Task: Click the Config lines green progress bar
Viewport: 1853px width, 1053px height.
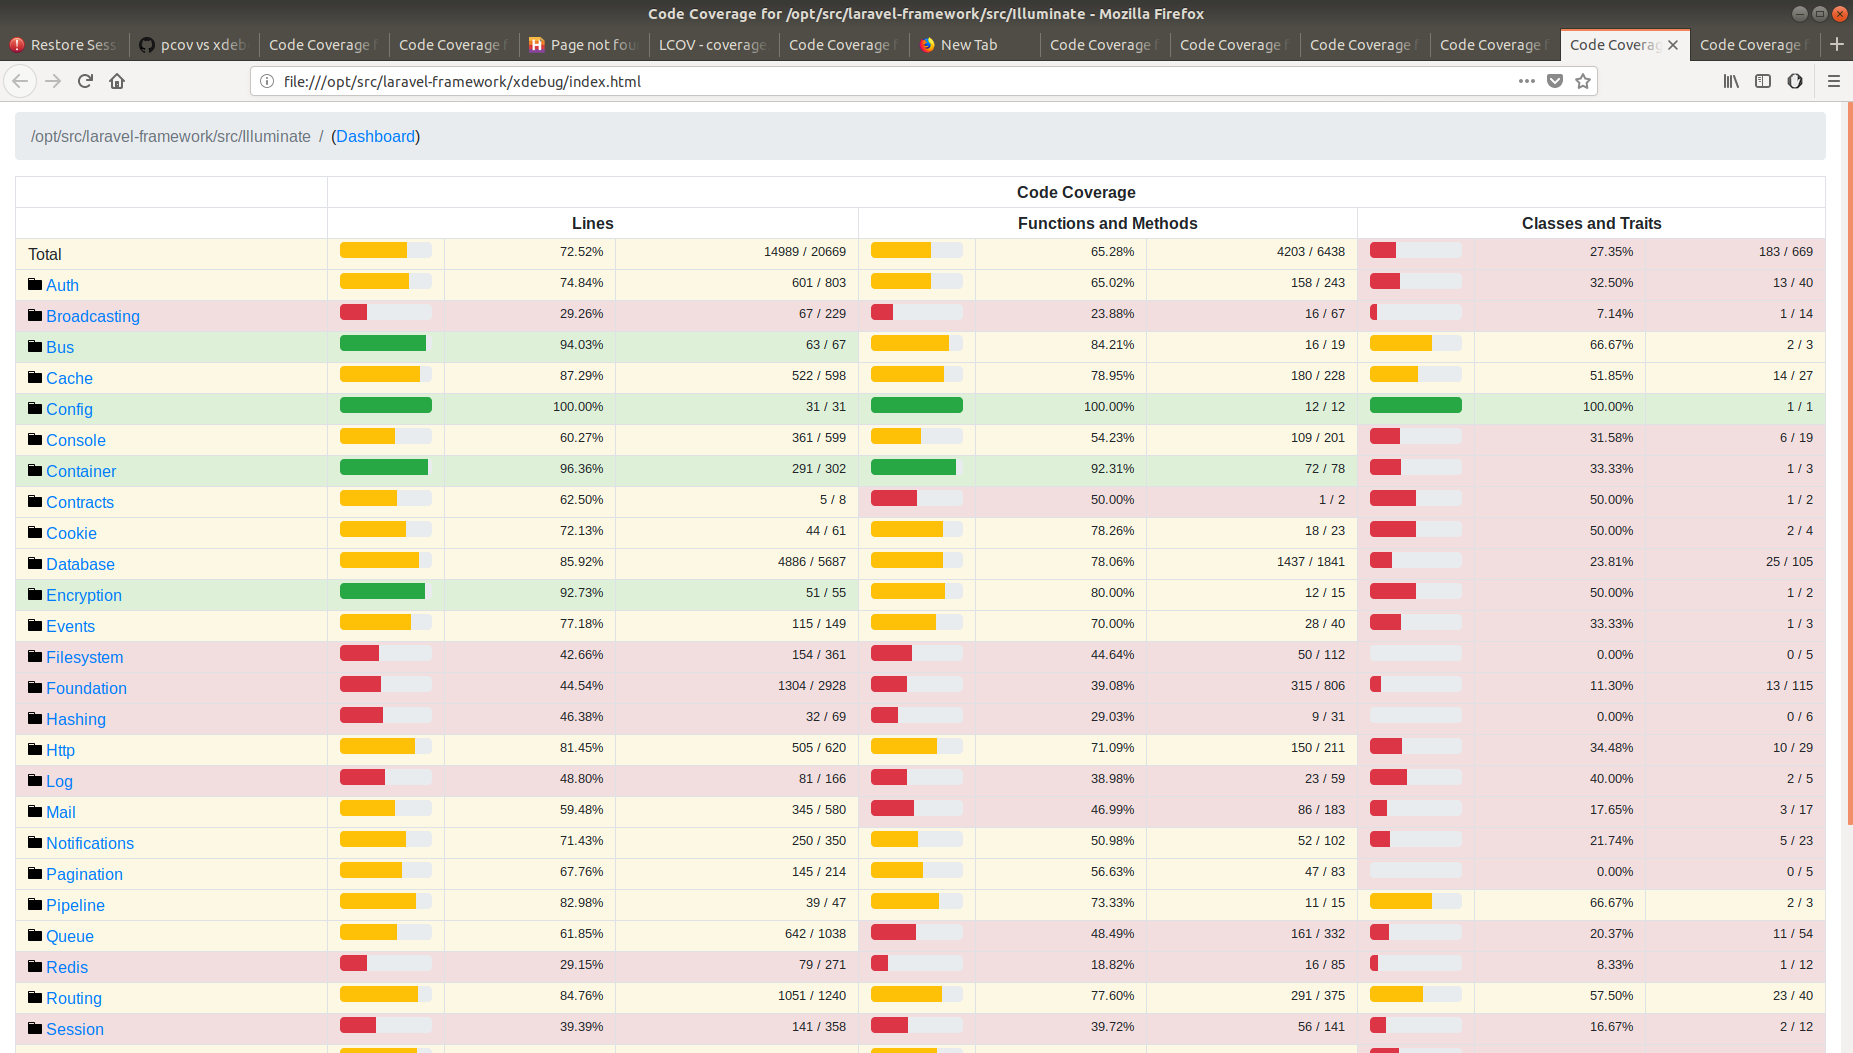Action: 386,405
